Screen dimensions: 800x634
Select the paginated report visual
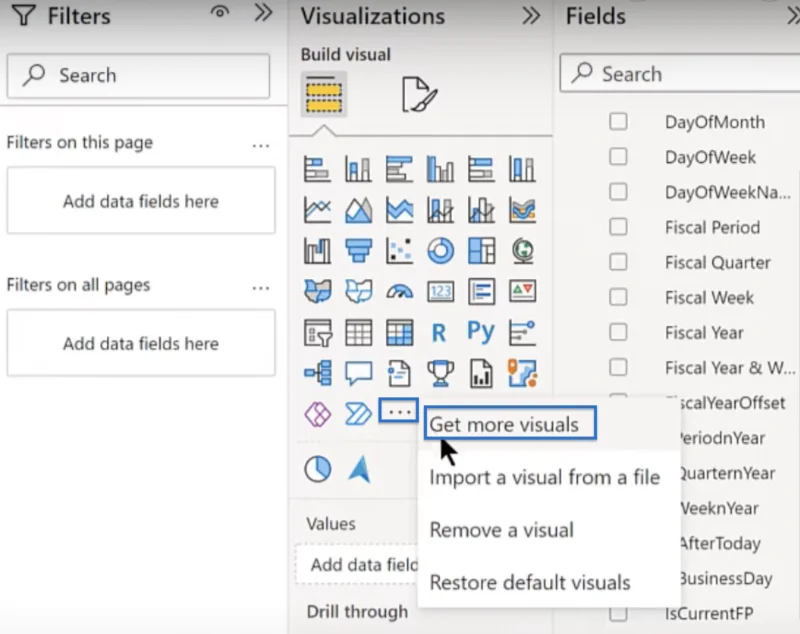pyautogui.click(x=481, y=373)
